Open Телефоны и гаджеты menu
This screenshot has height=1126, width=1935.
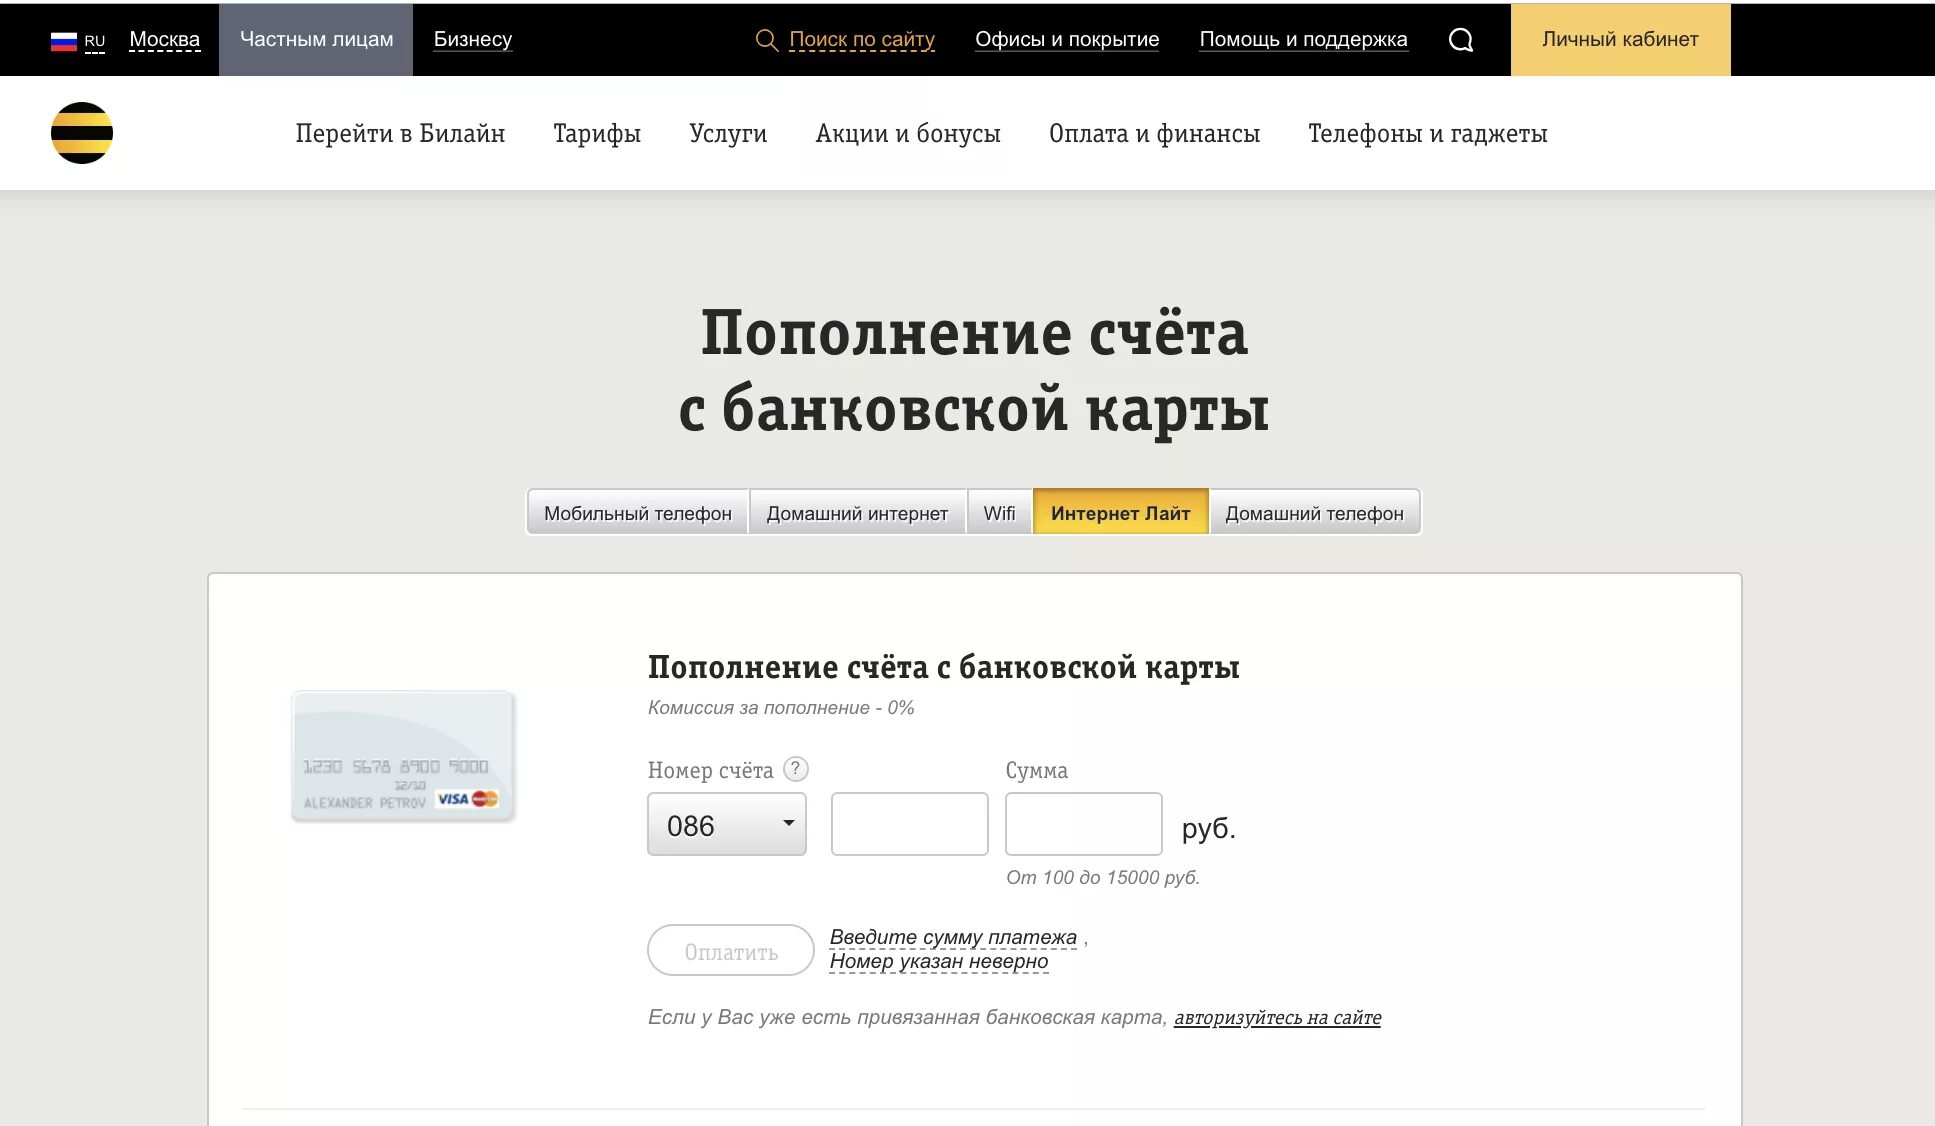(1428, 133)
